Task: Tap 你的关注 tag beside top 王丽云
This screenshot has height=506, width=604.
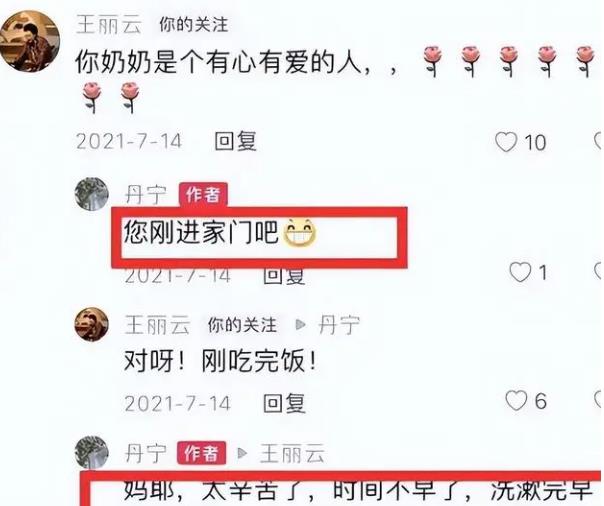Action: click(x=194, y=25)
